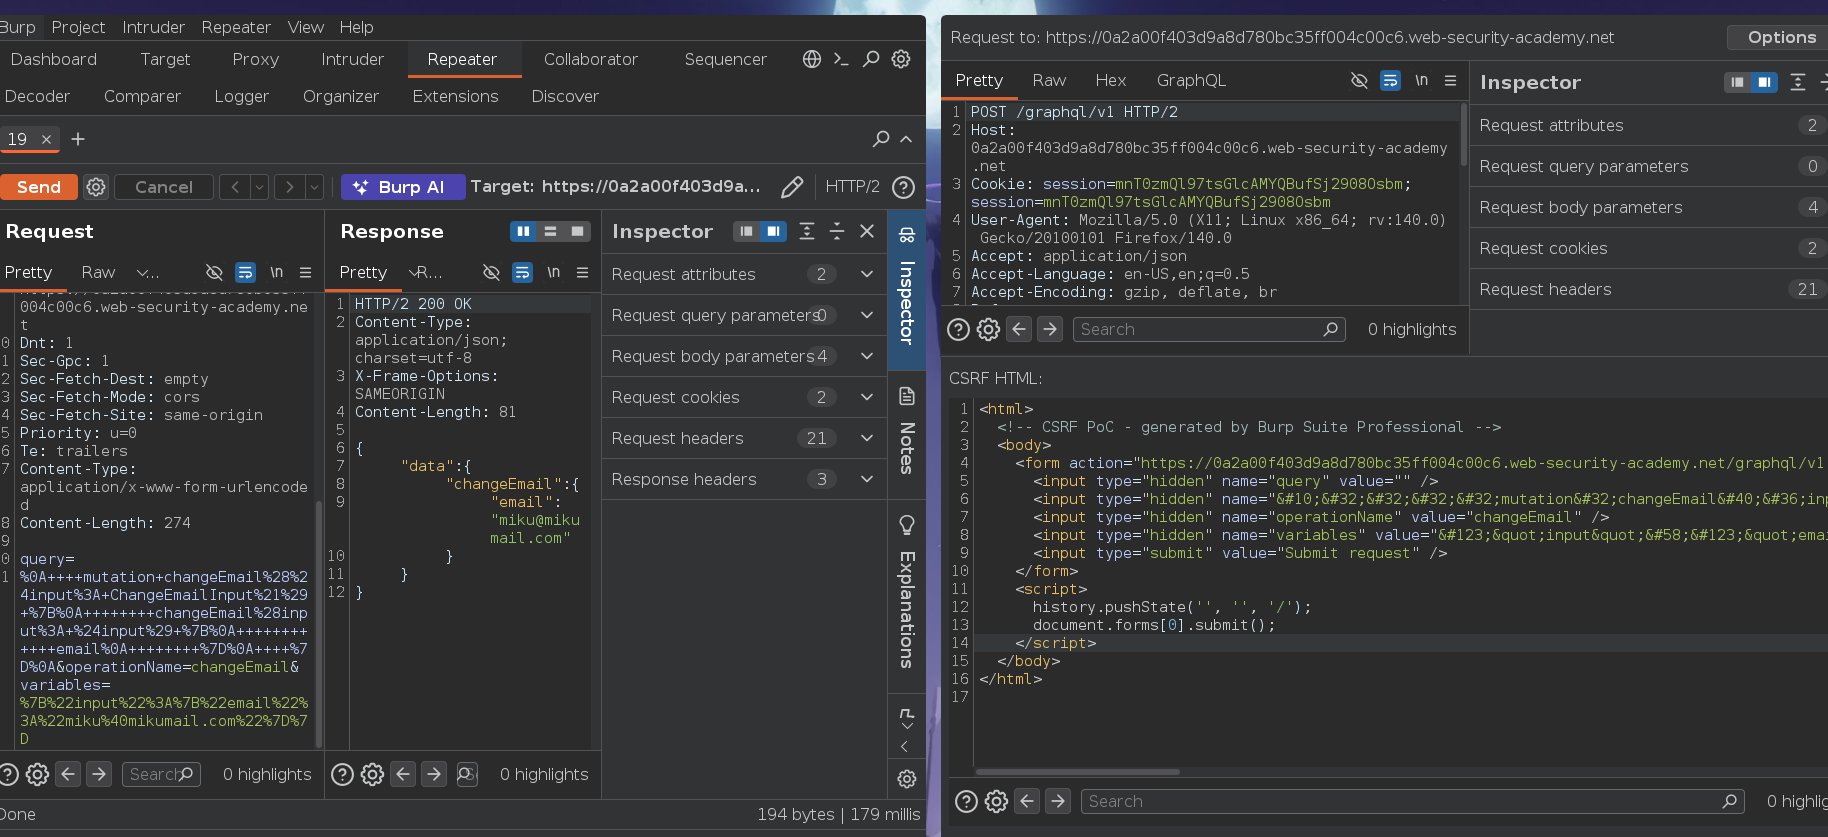Switch Request view to Raw tab
The width and height of the screenshot is (1828, 837).
pyautogui.click(x=98, y=272)
